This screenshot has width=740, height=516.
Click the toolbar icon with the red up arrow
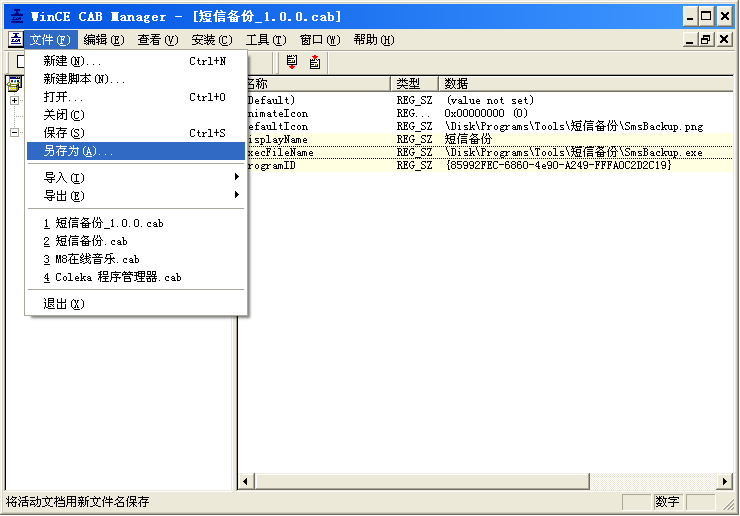coord(315,62)
